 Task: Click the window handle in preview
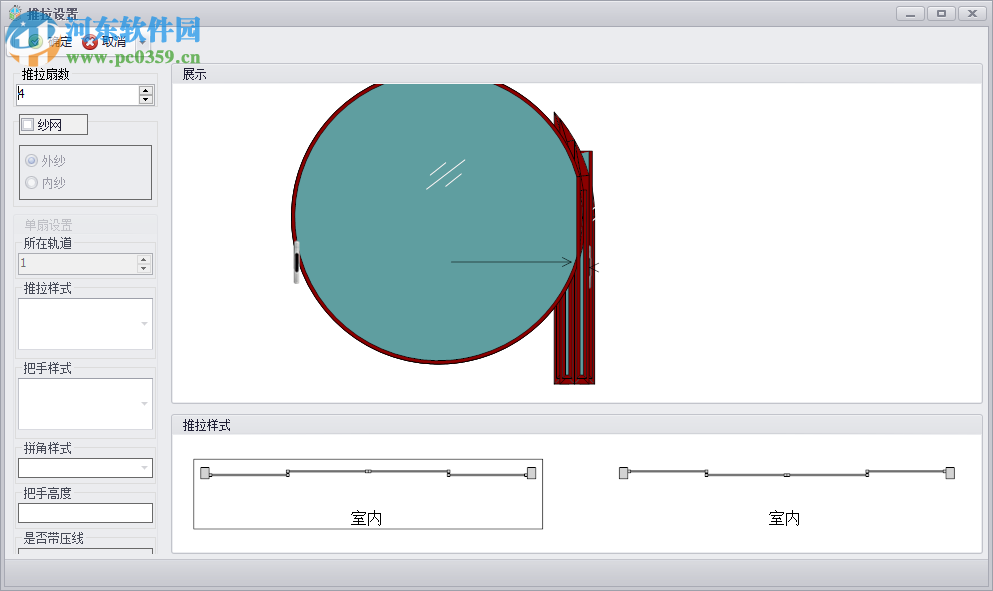coord(296,262)
